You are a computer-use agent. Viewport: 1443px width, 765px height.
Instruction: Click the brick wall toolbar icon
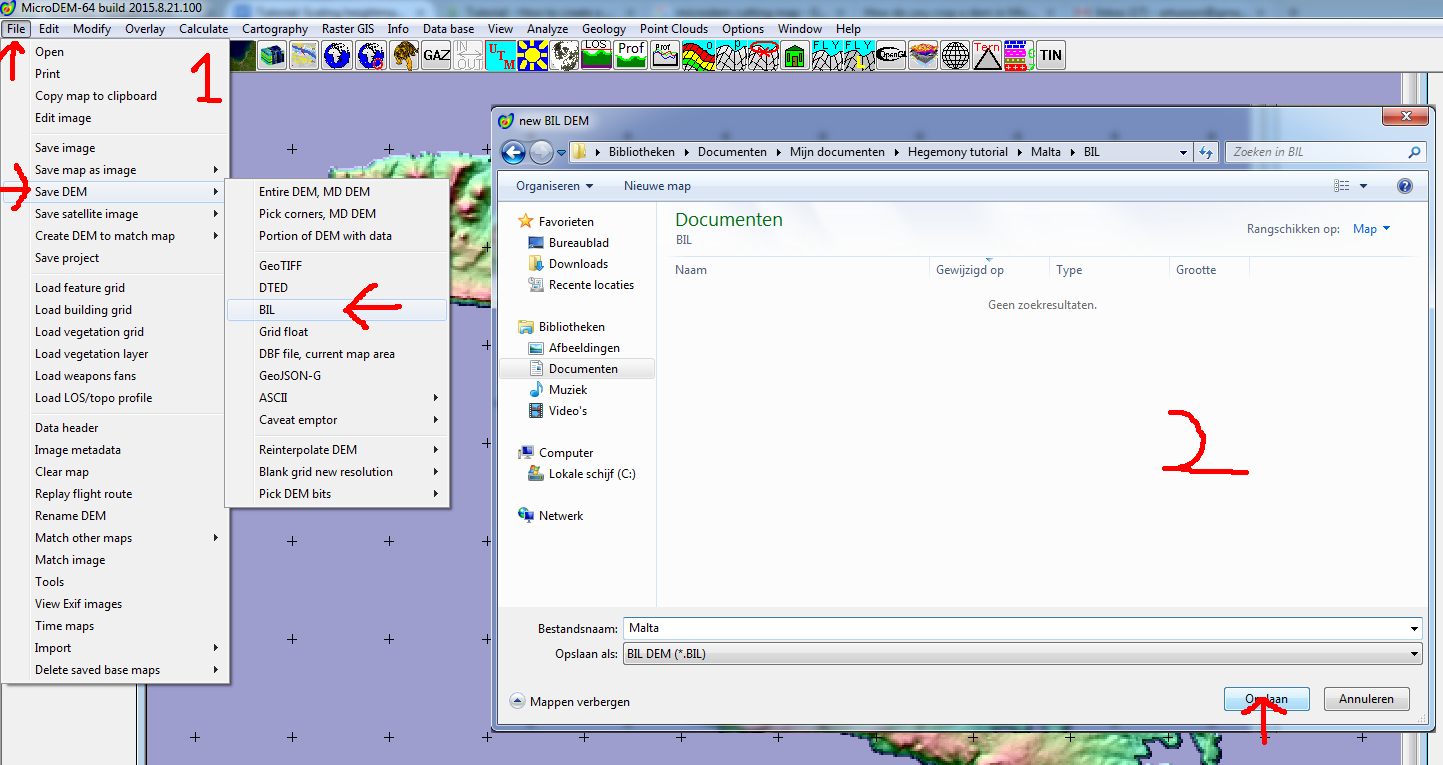1018,55
